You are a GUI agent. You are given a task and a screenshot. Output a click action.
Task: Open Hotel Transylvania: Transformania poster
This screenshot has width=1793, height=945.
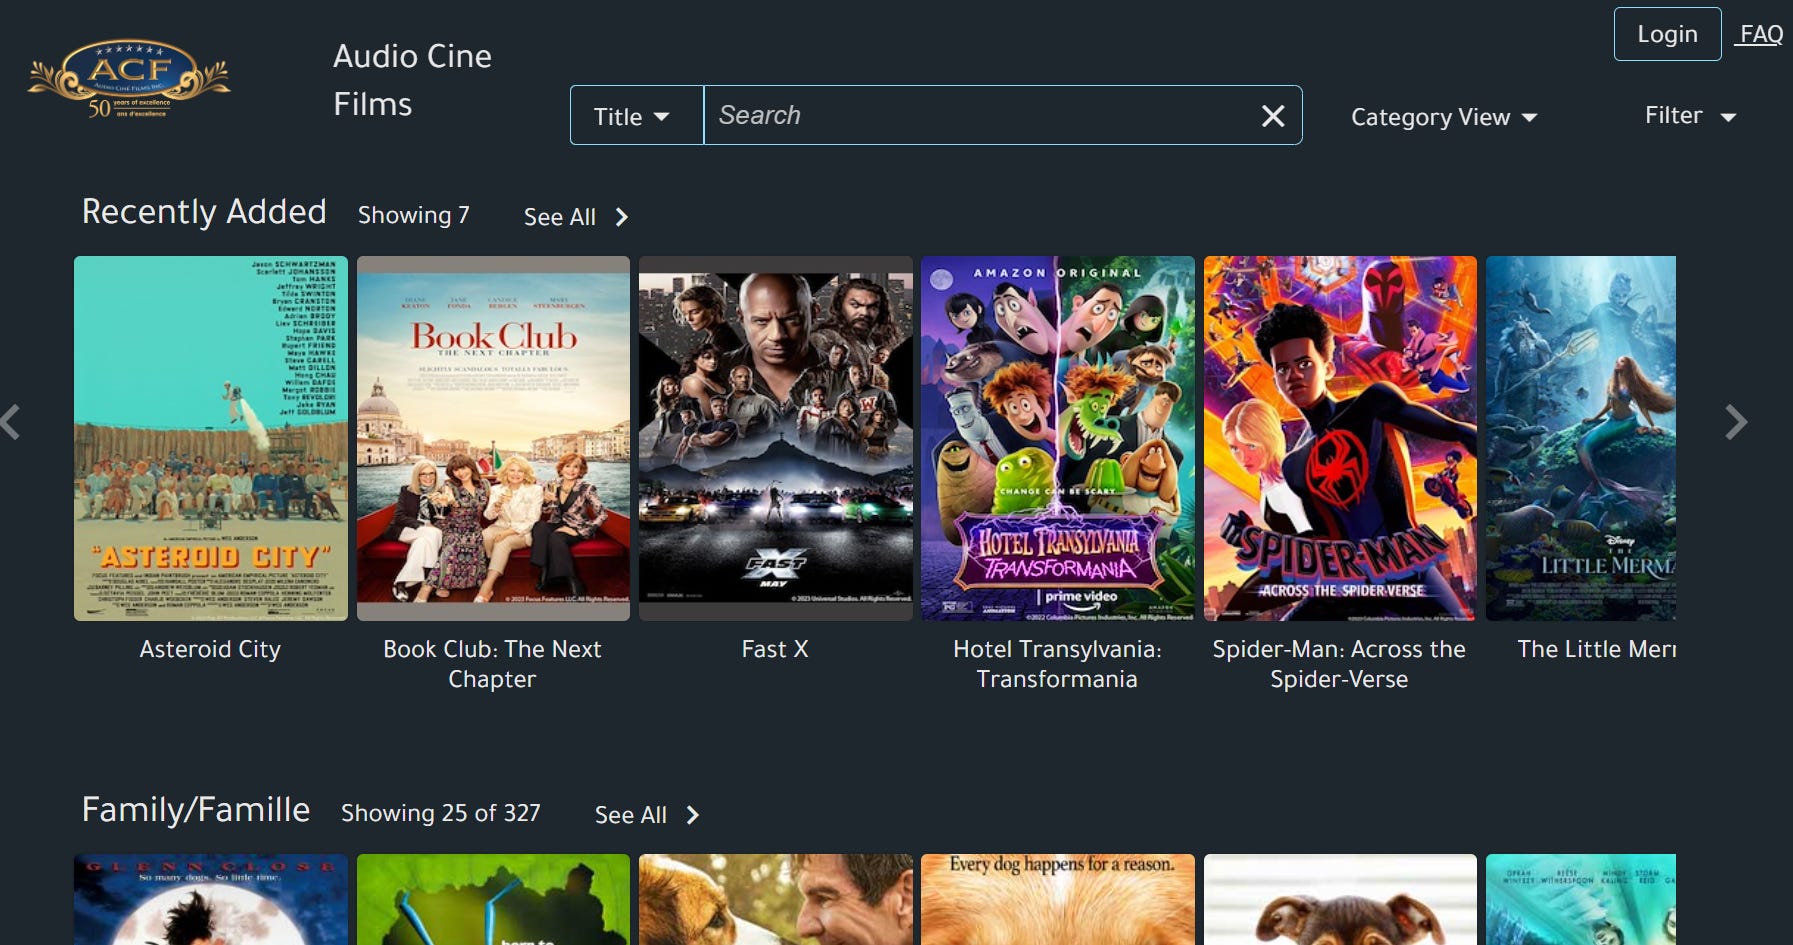[x=1057, y=438]
